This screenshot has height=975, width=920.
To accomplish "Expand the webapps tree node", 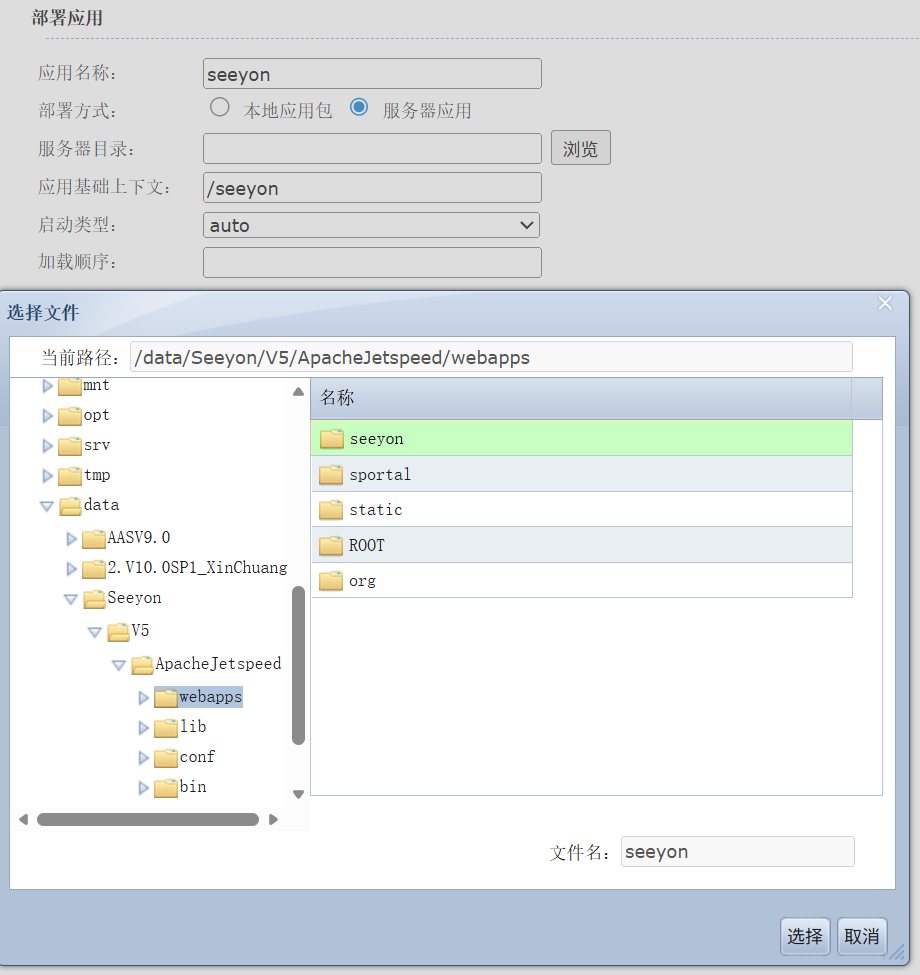I will point(144,698).
